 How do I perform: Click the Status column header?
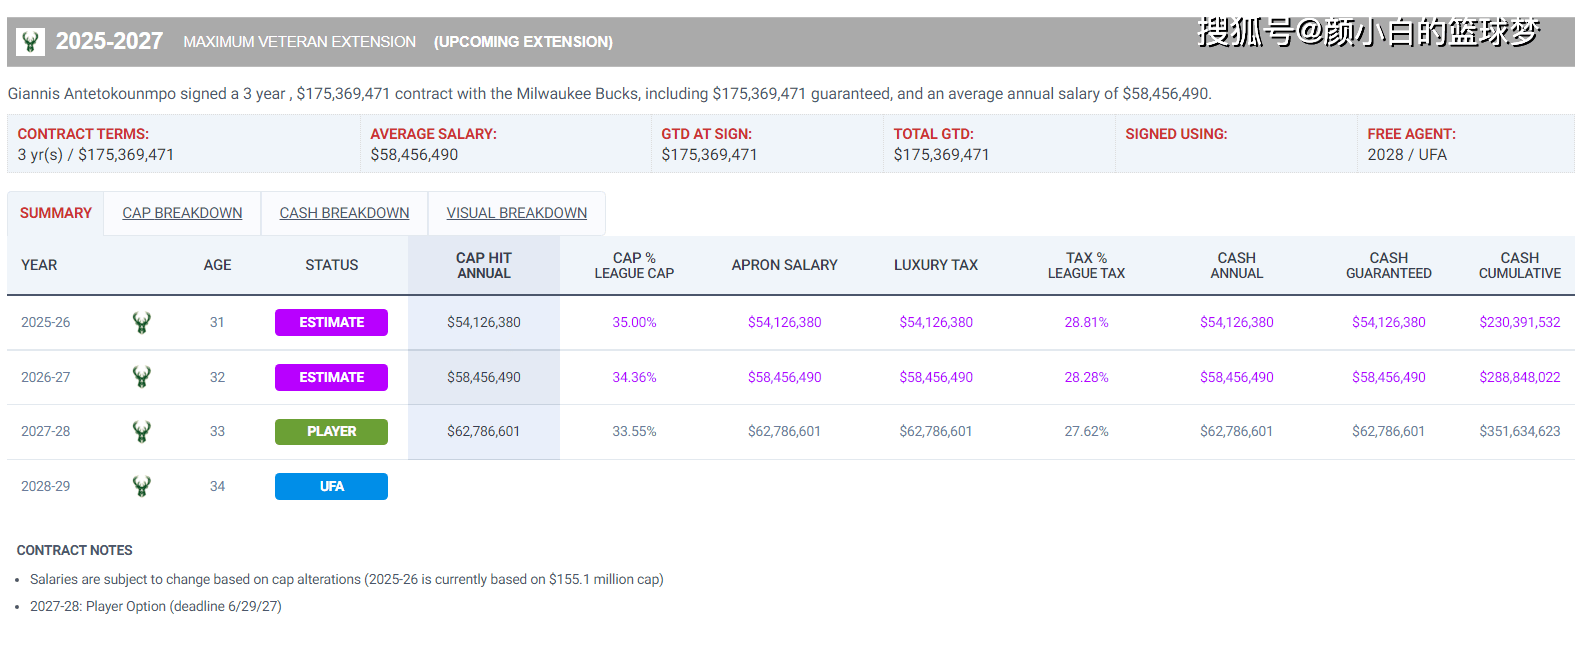point(332,265)
